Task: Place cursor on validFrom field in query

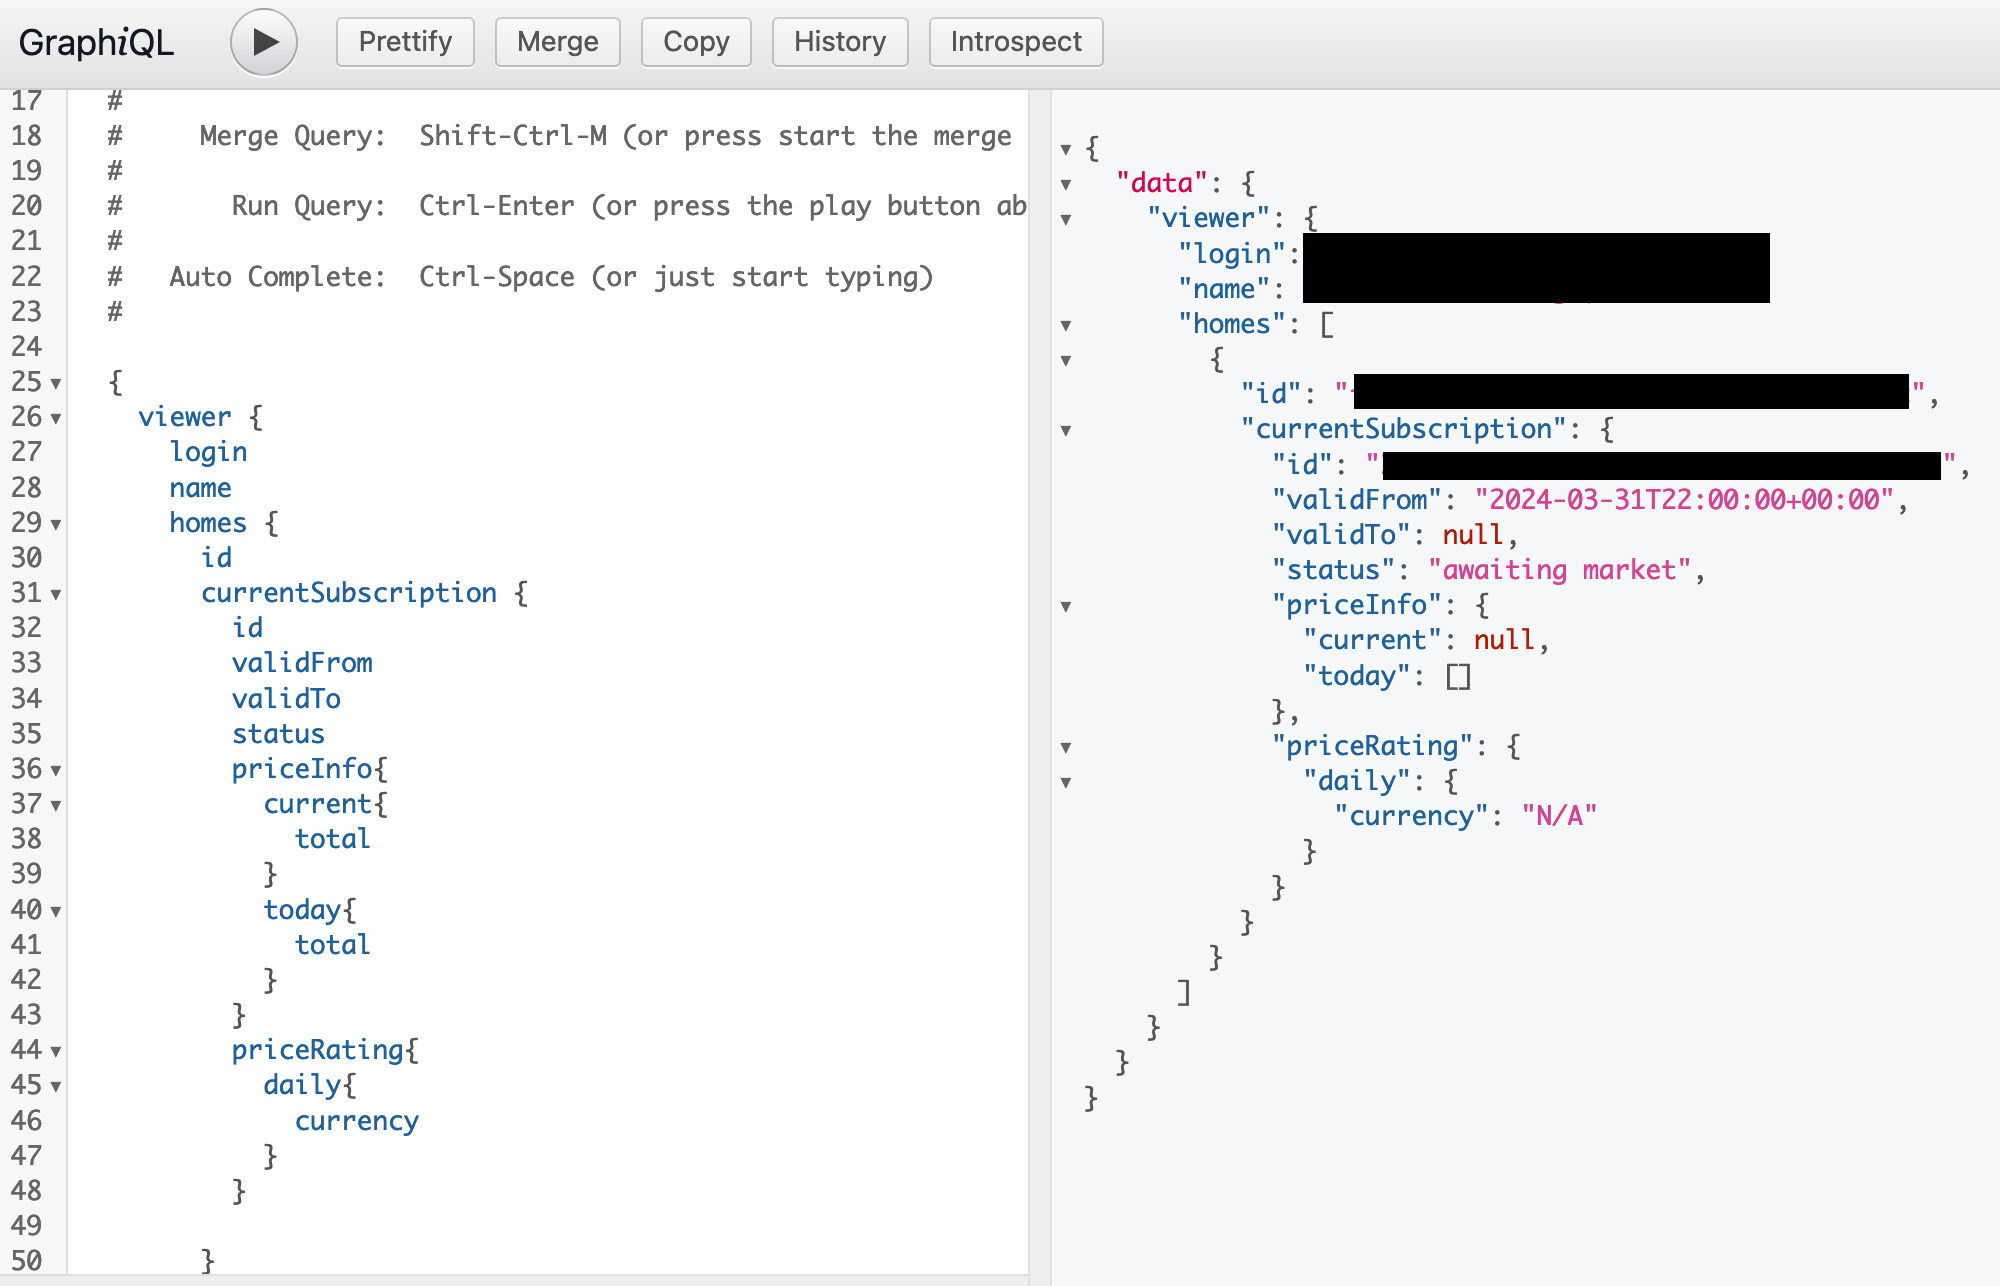Action: click(x=302, y=663)
